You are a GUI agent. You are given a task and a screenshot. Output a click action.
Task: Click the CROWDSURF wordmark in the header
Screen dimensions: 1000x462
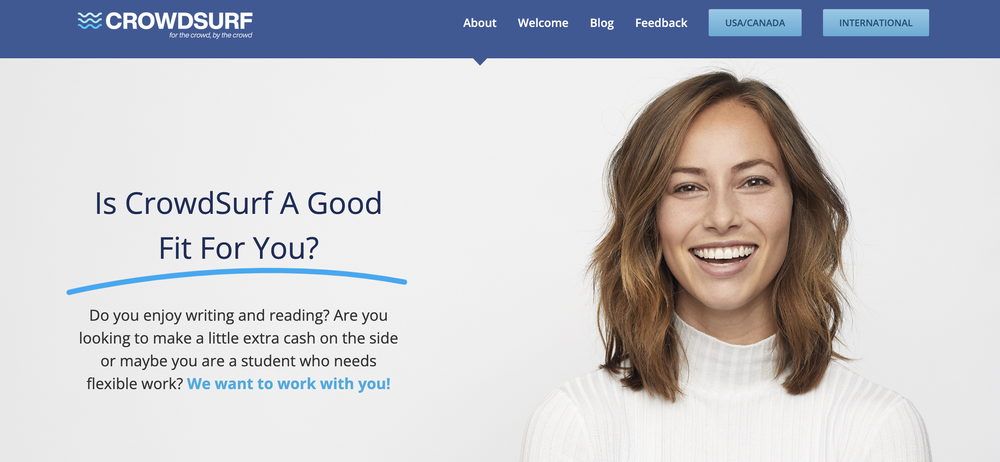(179, 20)
